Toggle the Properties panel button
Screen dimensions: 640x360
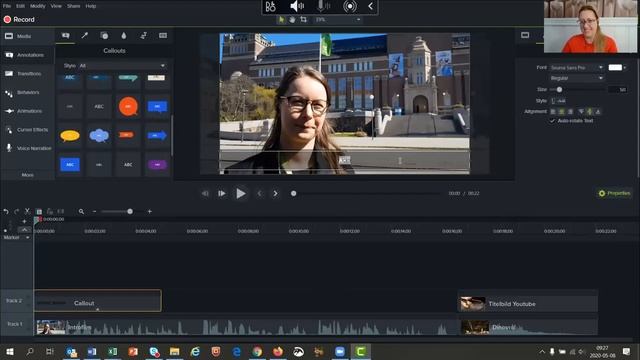614,193
